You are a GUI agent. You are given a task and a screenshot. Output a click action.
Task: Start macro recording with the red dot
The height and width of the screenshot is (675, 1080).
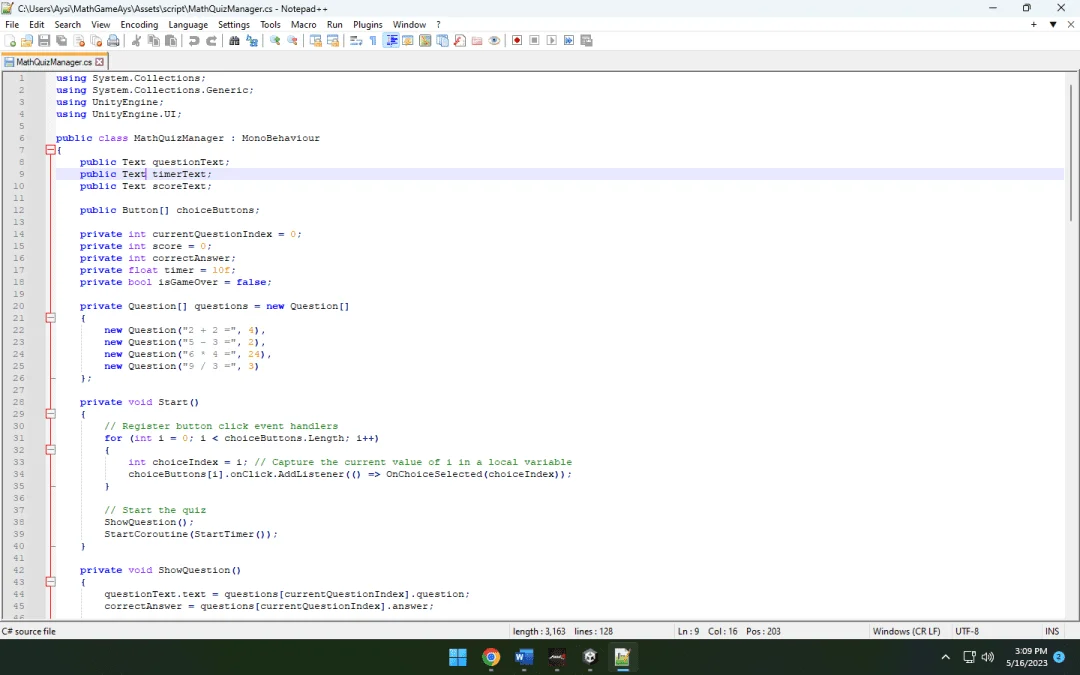pyautogui.click(x=517, y=41)
